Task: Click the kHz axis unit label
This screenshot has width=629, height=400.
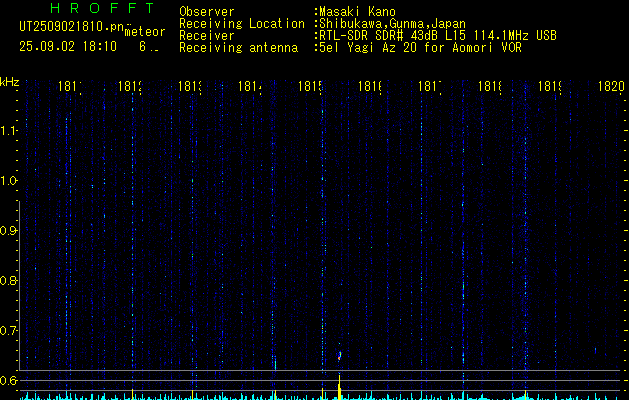Action: click(x=10, y=82)
